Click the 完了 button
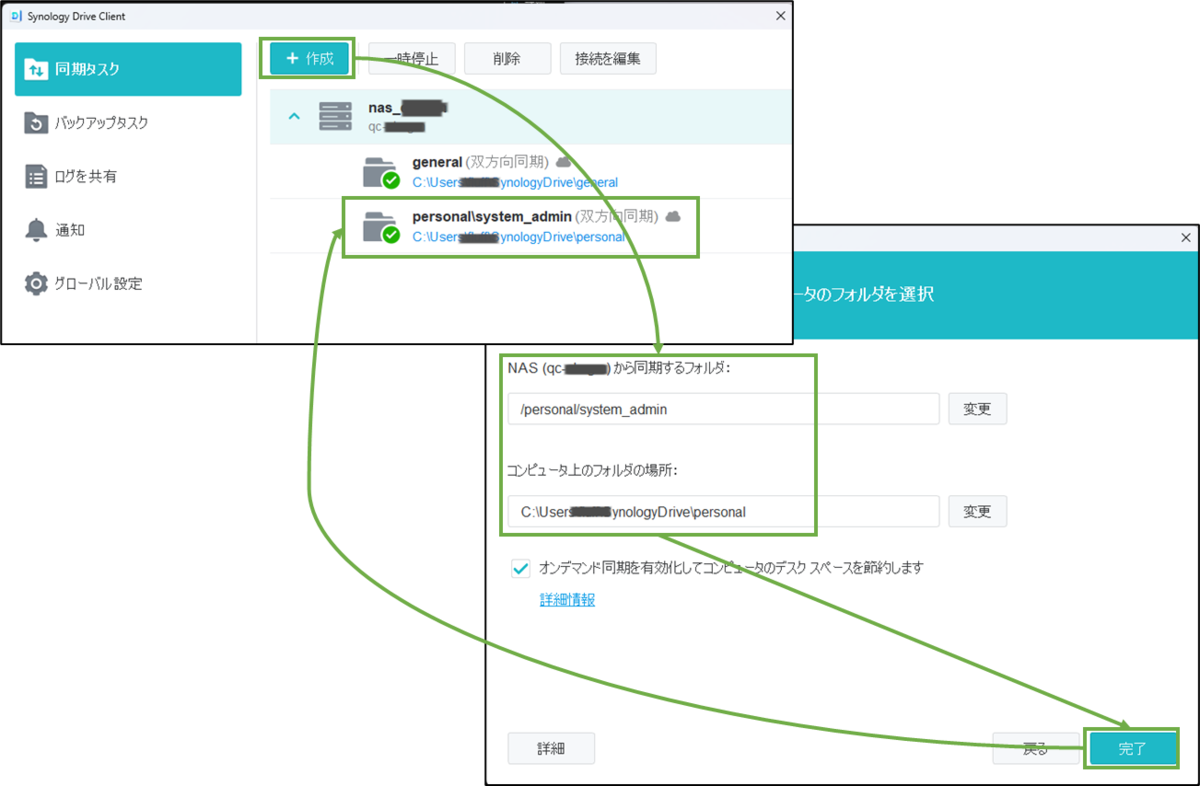Image resolution: width=1200 pixels, height=786 pixels. click(1132, 748)
